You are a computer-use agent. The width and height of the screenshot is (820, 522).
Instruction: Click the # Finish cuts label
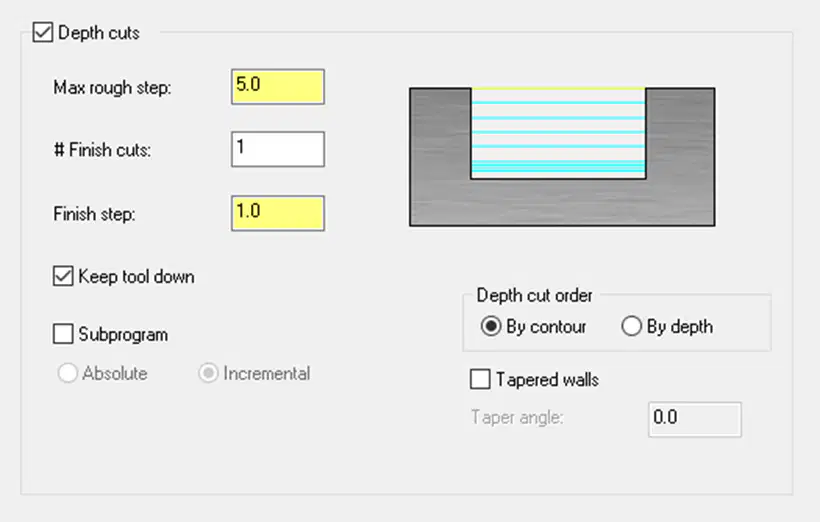(102, 150)
